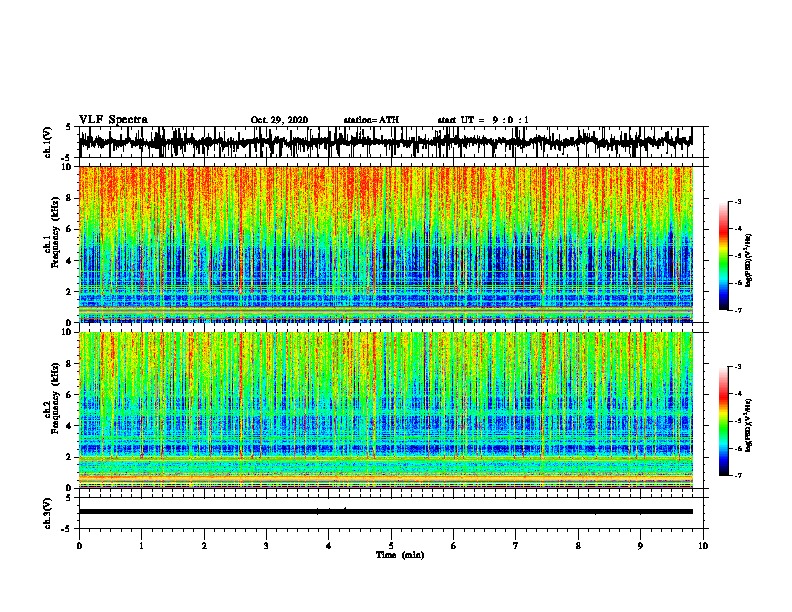This screenshot has width=792, height=612.
Task: Click inside the ch.1 spectrogram panel
Action: (386, 244)
